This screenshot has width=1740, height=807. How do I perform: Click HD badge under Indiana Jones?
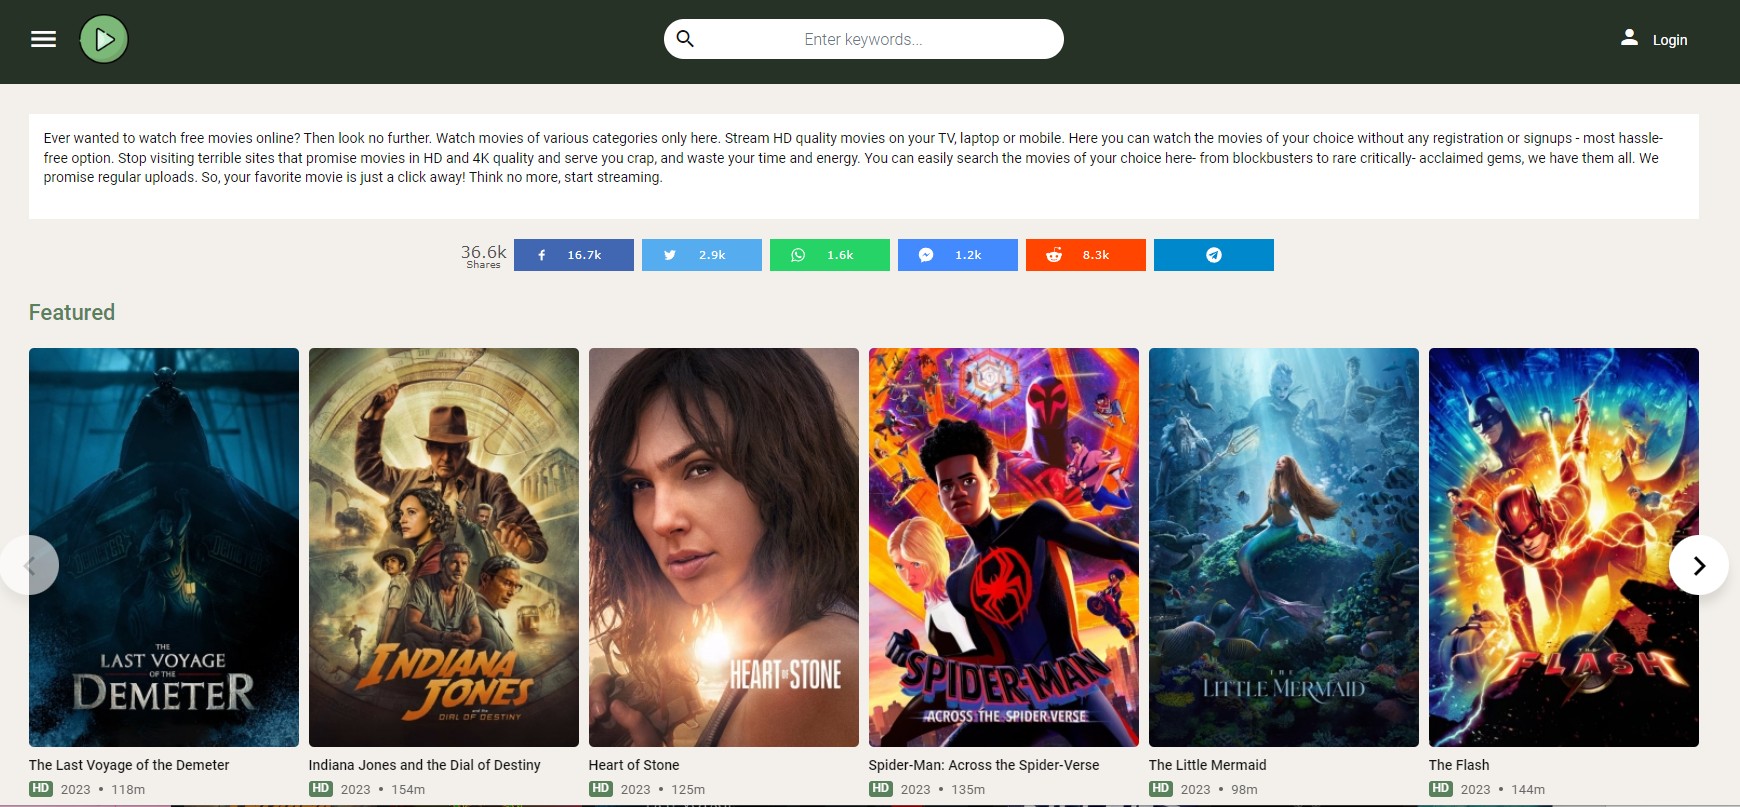320,788
